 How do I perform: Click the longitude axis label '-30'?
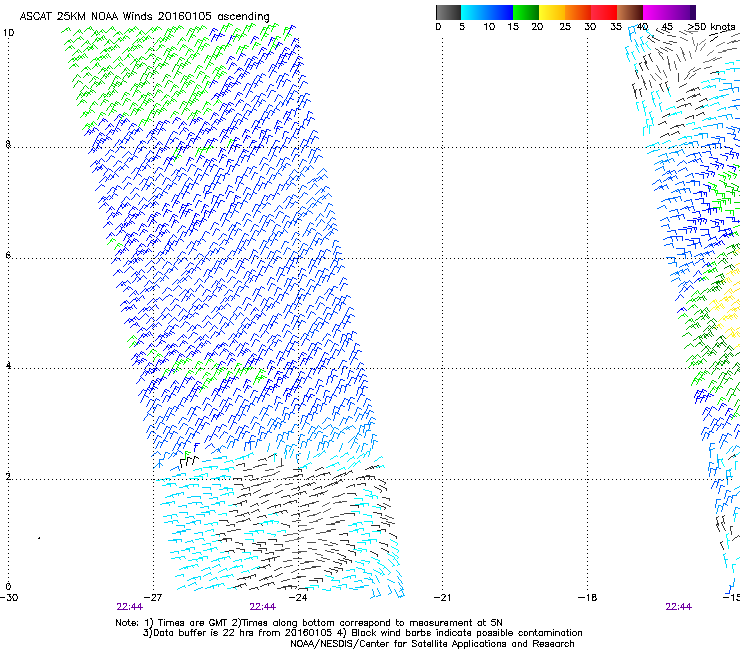coord(9,598)
